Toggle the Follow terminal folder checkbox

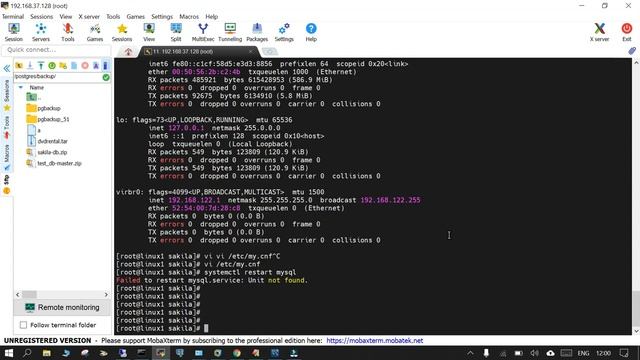23,325
